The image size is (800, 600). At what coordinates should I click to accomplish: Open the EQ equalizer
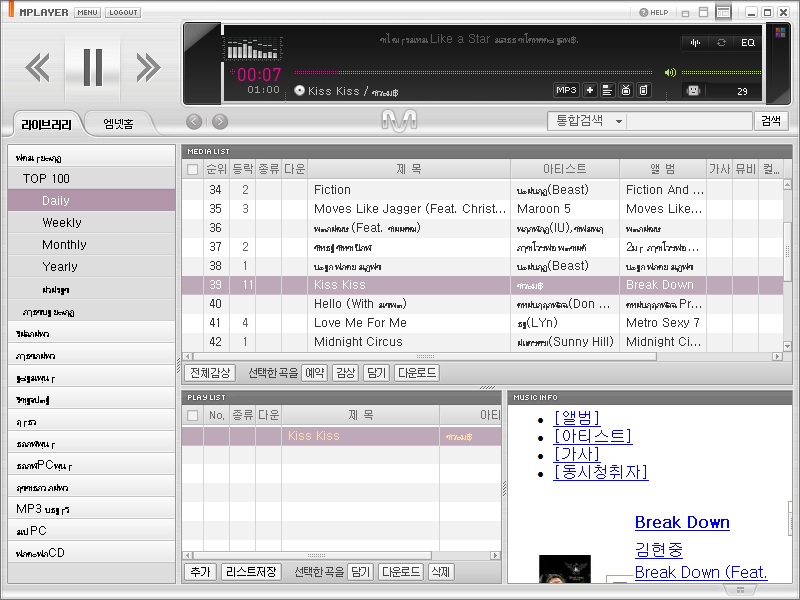[747, 42]
